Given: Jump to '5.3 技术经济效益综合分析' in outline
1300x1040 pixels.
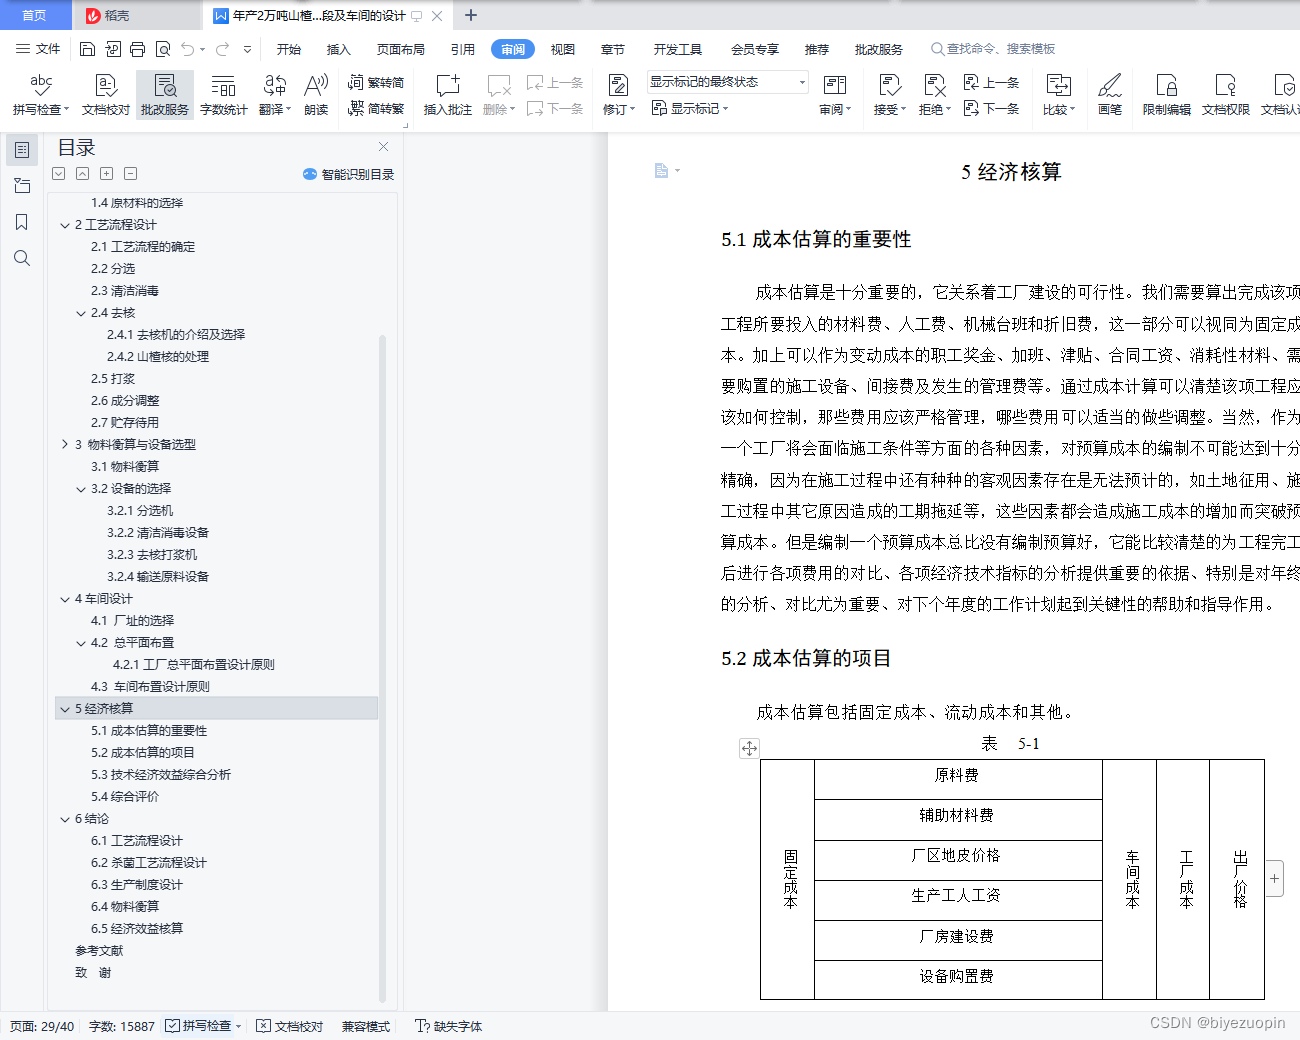Looking at the screenshot, I should [x=161, y=775].
